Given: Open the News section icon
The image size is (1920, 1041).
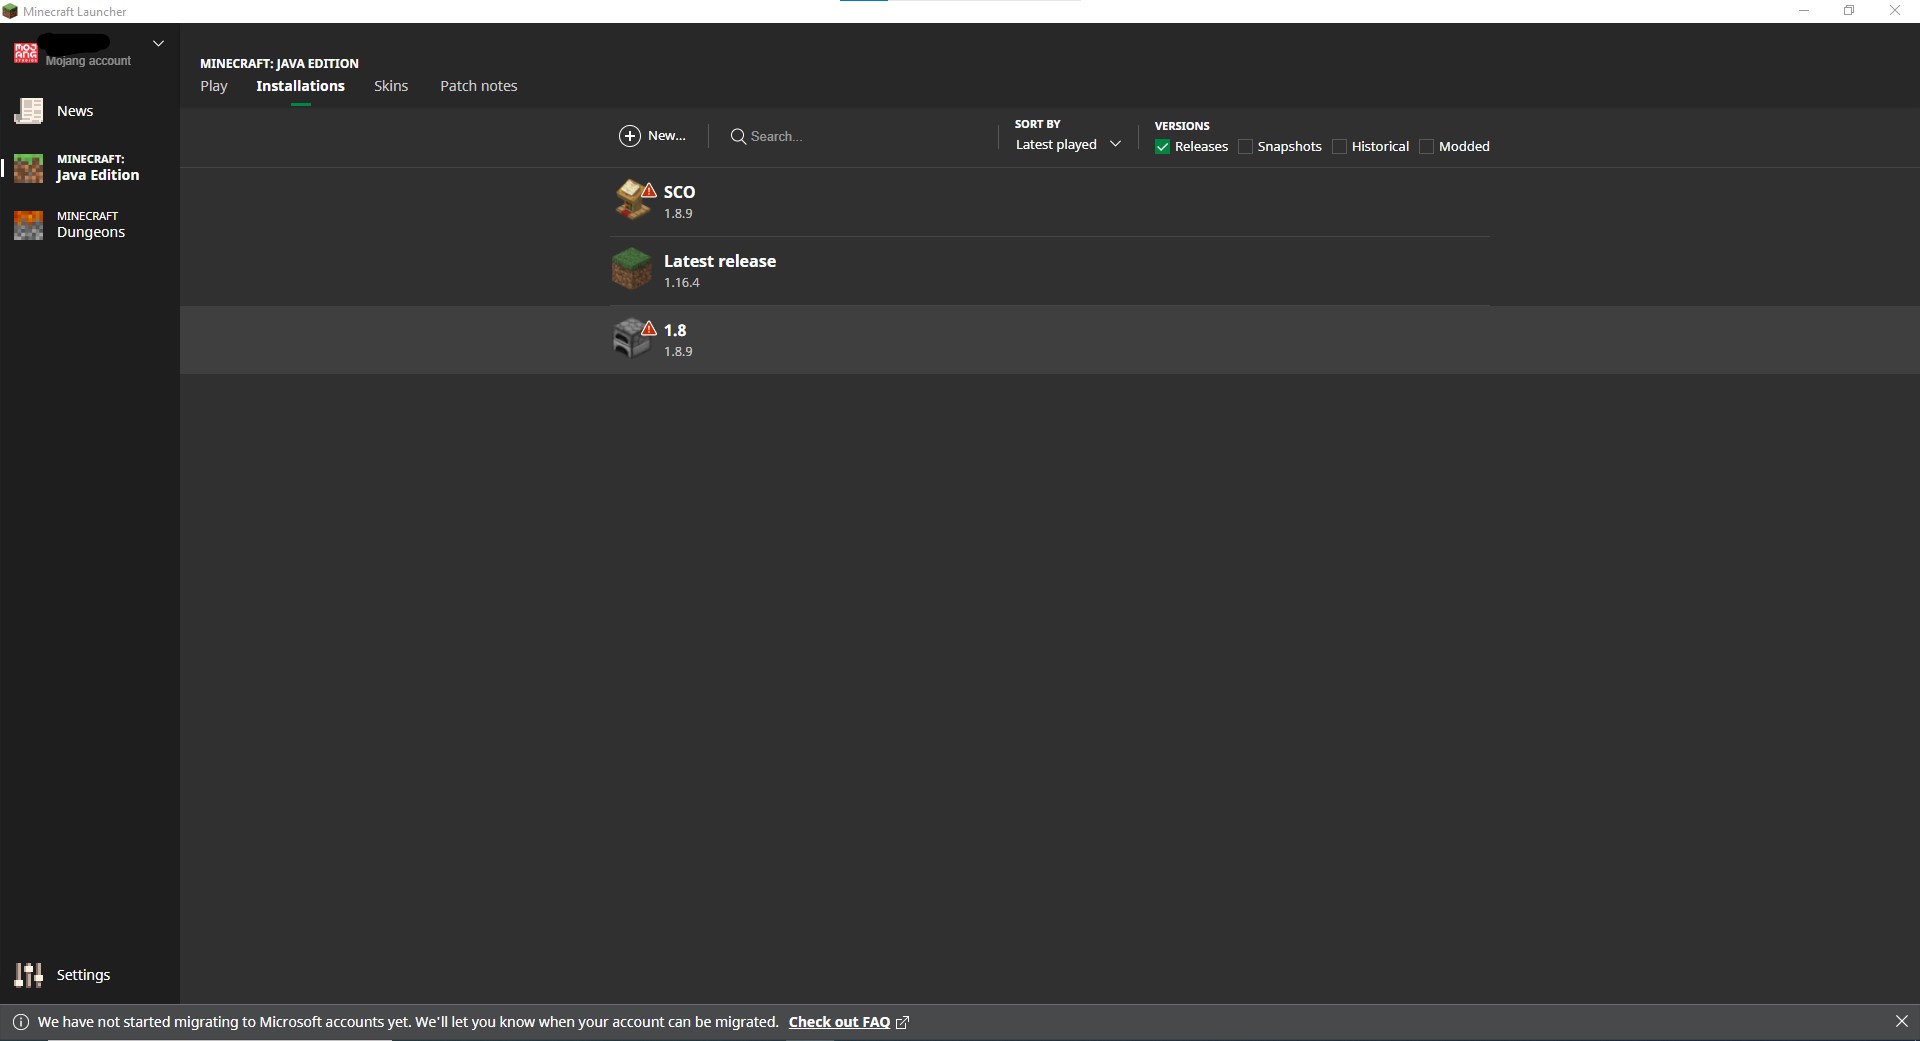Looking at the screenshot, I should point(29,111).
